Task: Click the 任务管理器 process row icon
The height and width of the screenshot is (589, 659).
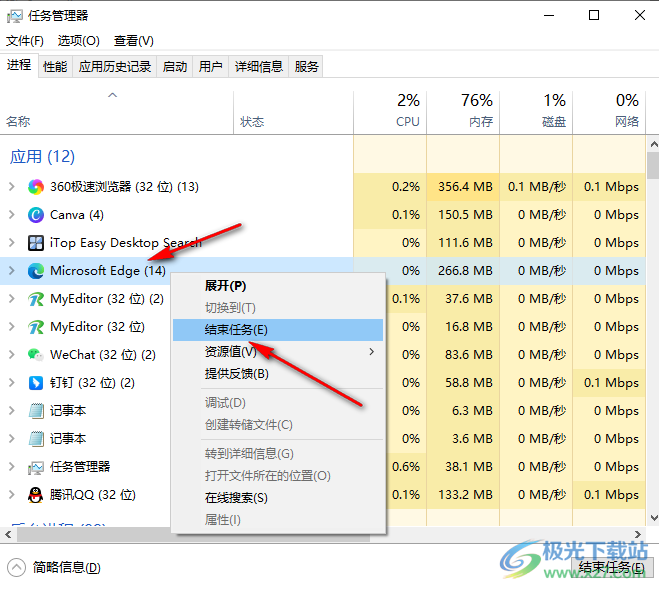Action: [36, 467]
